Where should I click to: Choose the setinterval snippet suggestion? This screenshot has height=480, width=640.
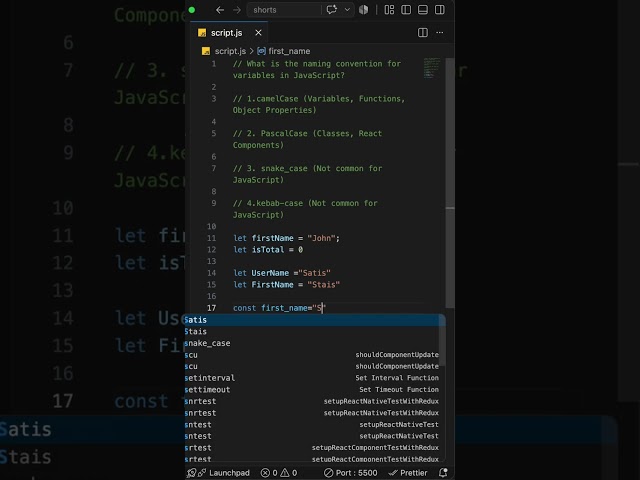(x=314, y=378)
